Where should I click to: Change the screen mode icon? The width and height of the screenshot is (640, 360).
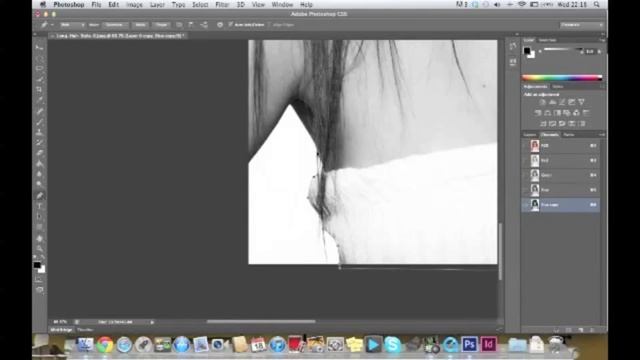click(40, 290)
